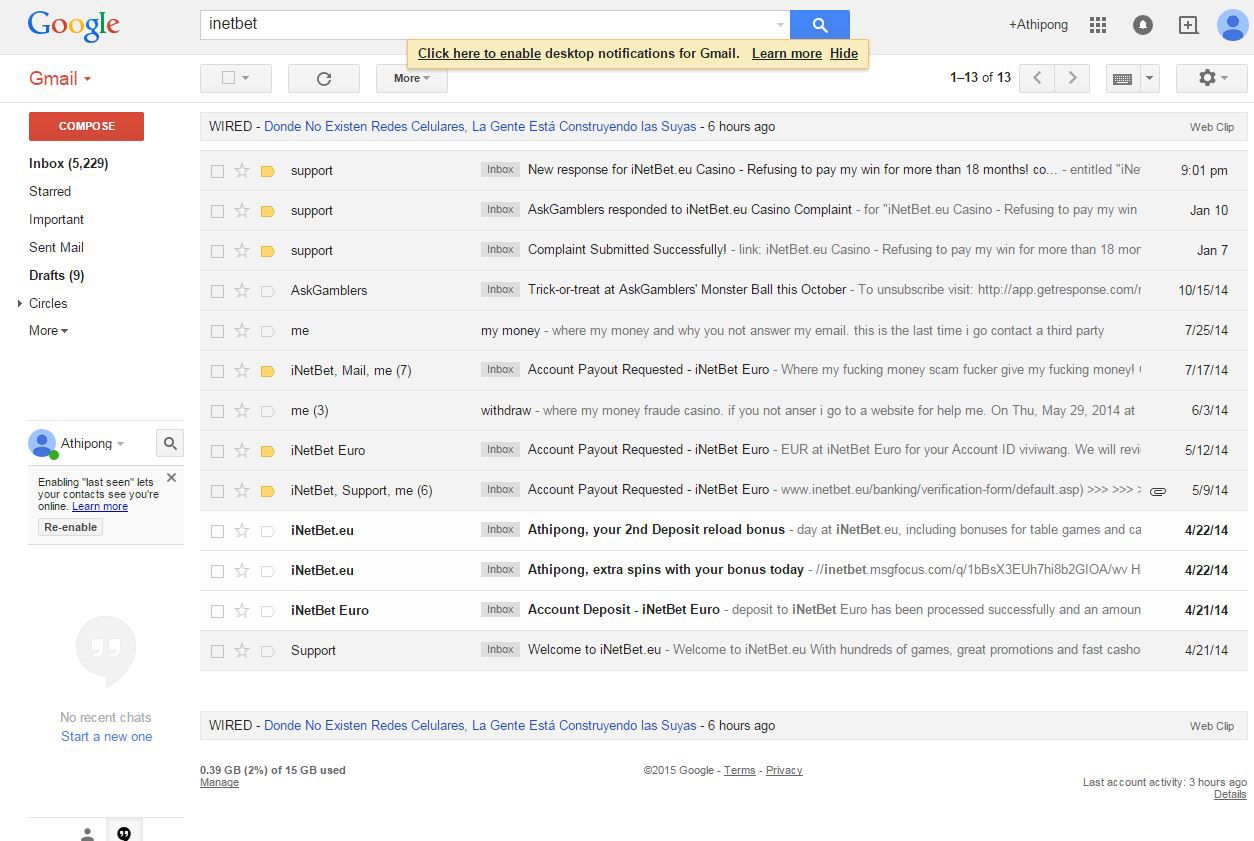The height and width of the screenshot is (841, 1254).
Task: Go to newer messages arrow
Action: point(1037,78)
